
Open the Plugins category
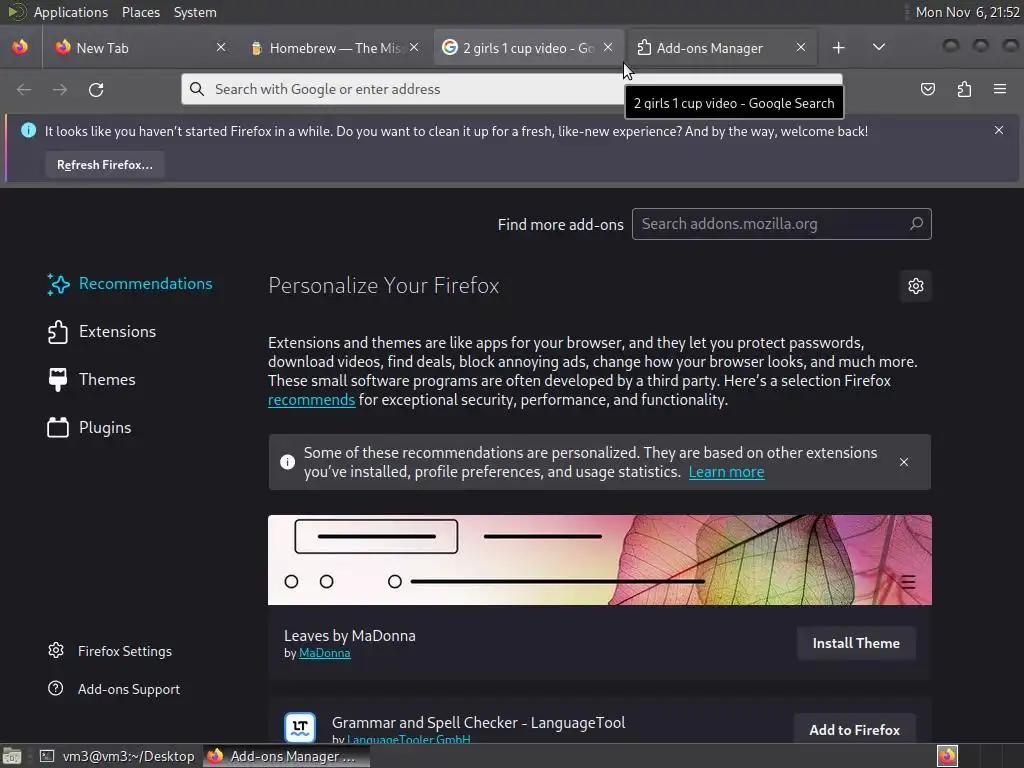click(x=89, y=428)
